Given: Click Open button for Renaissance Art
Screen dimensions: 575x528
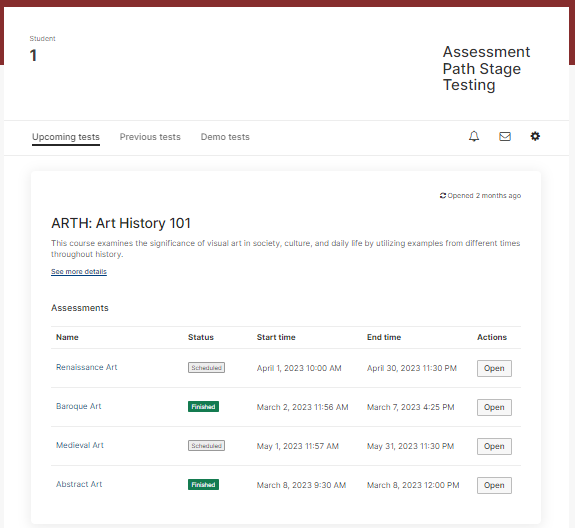Looking at the screenshot, I should [494, 368].
